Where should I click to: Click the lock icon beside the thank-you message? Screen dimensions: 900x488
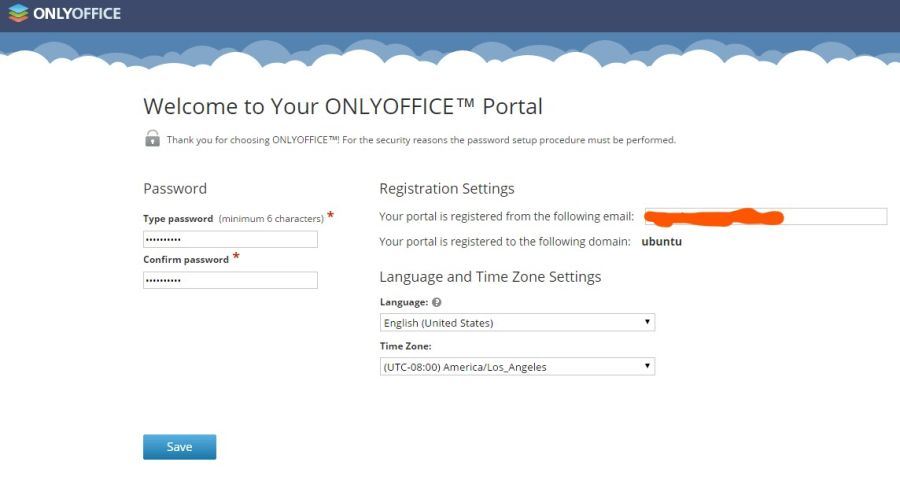[x=152, y=138]
